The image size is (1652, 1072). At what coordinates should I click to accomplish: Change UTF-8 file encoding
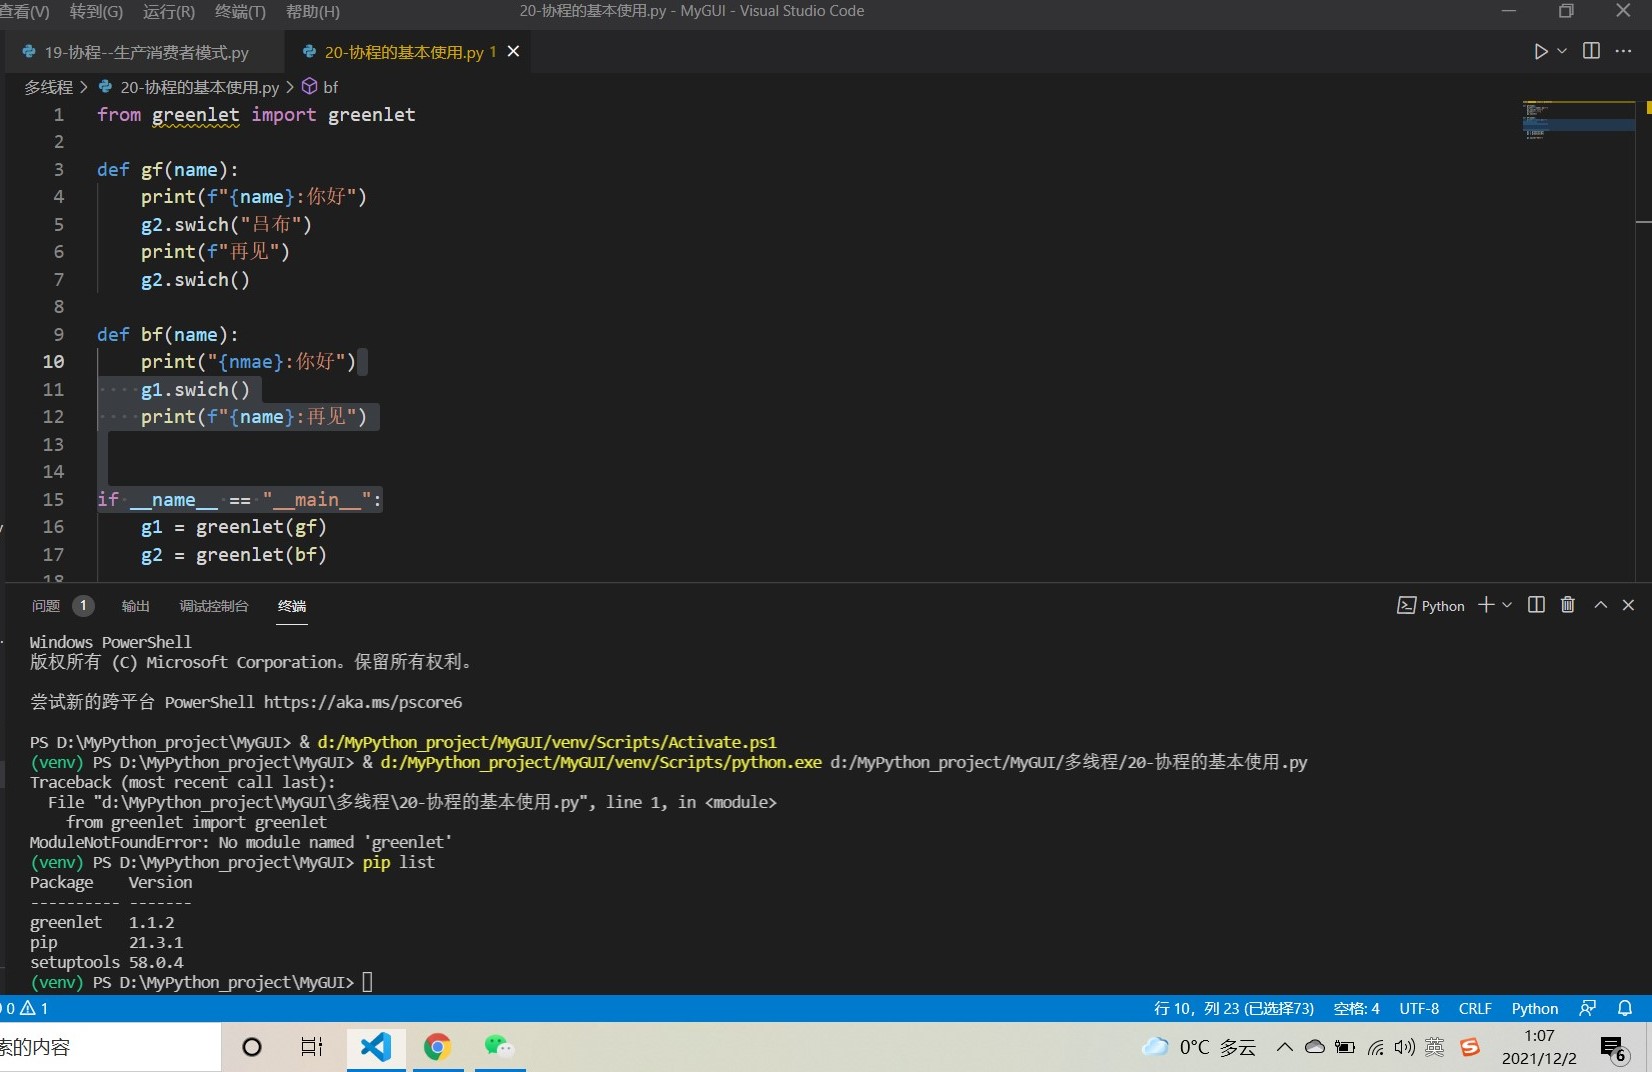pos(1419,1008)
